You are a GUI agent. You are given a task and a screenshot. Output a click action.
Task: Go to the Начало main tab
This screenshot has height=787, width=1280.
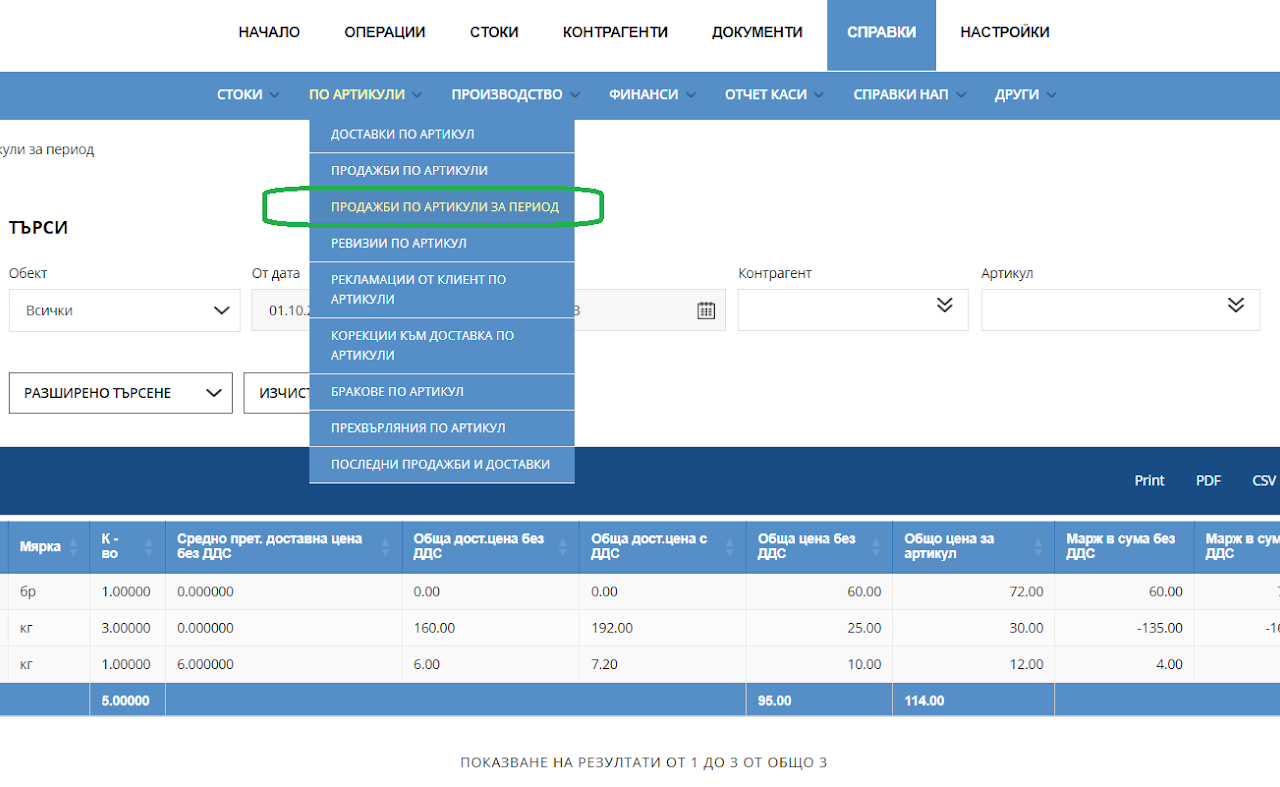click(x=269, y=32)
